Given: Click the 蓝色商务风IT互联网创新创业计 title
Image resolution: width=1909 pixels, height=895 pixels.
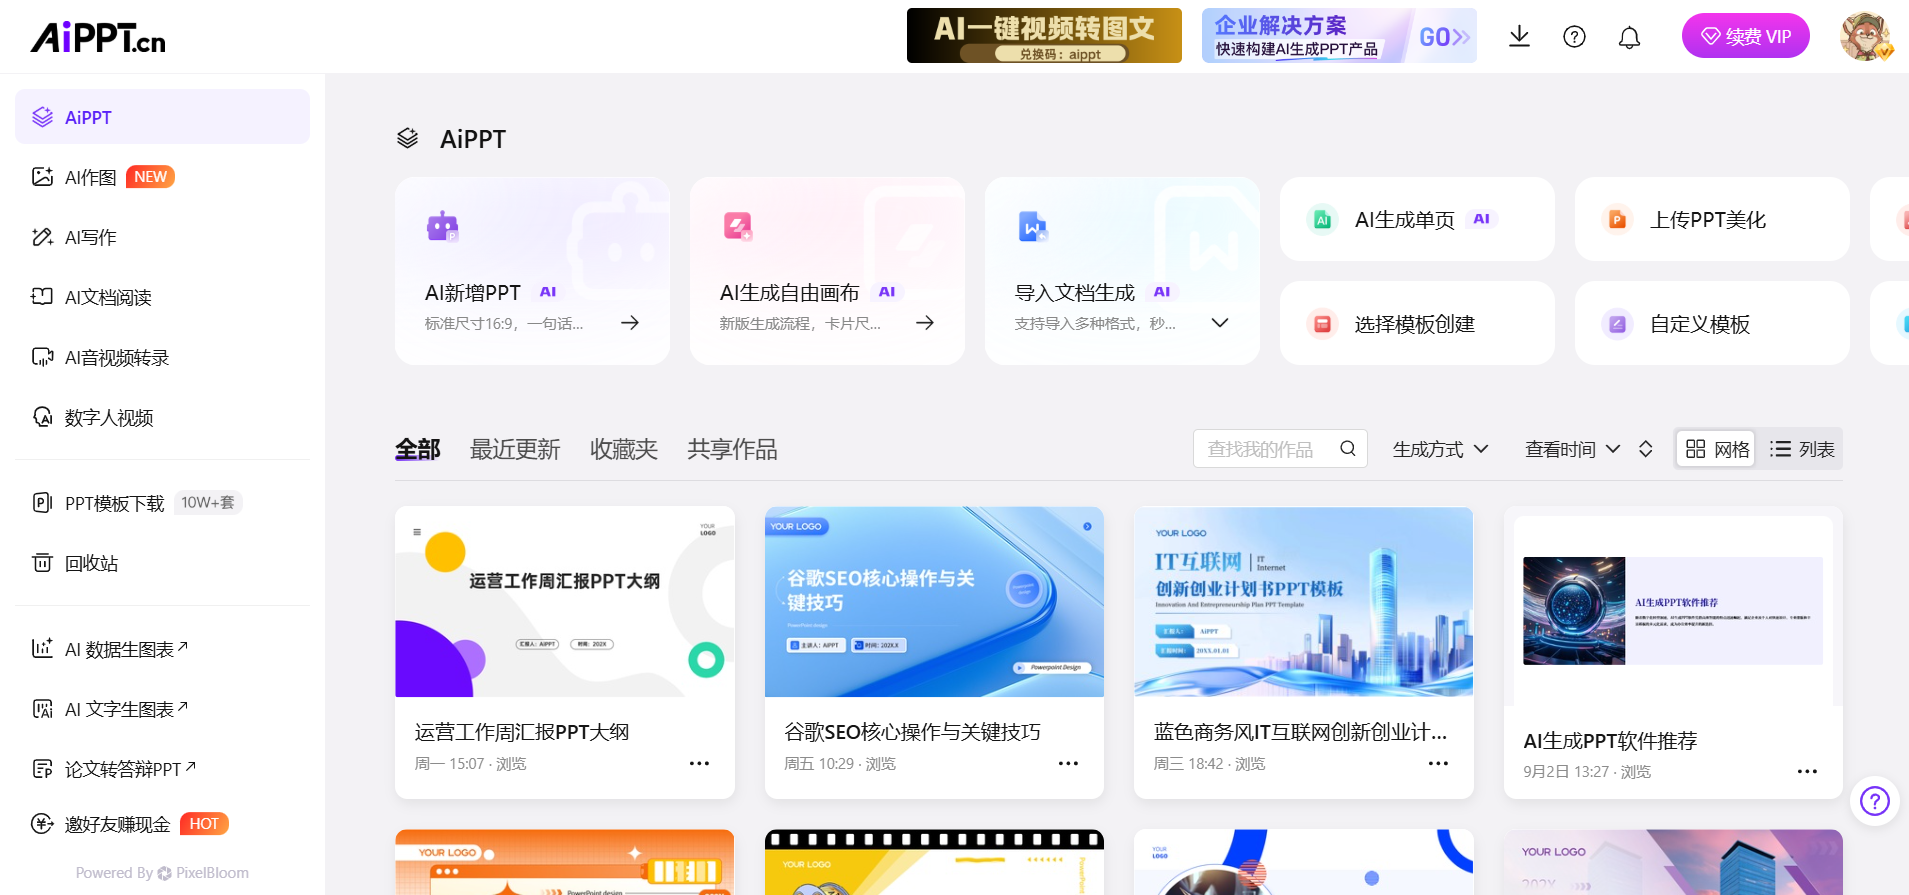Looking at the screenshot, I should pos(1300,732).
